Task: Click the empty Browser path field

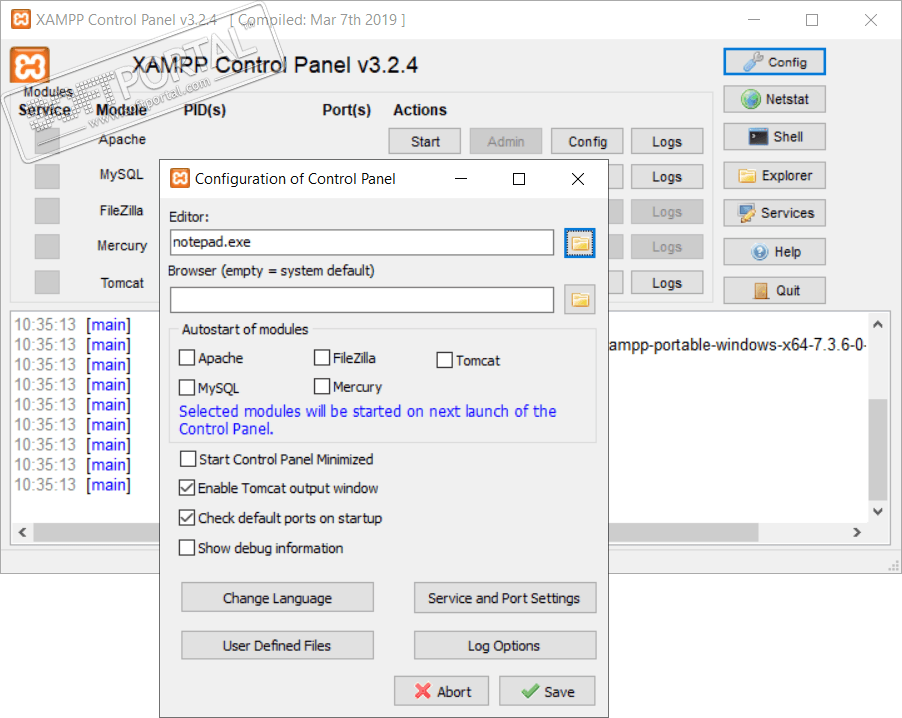Action: point(362,300)
